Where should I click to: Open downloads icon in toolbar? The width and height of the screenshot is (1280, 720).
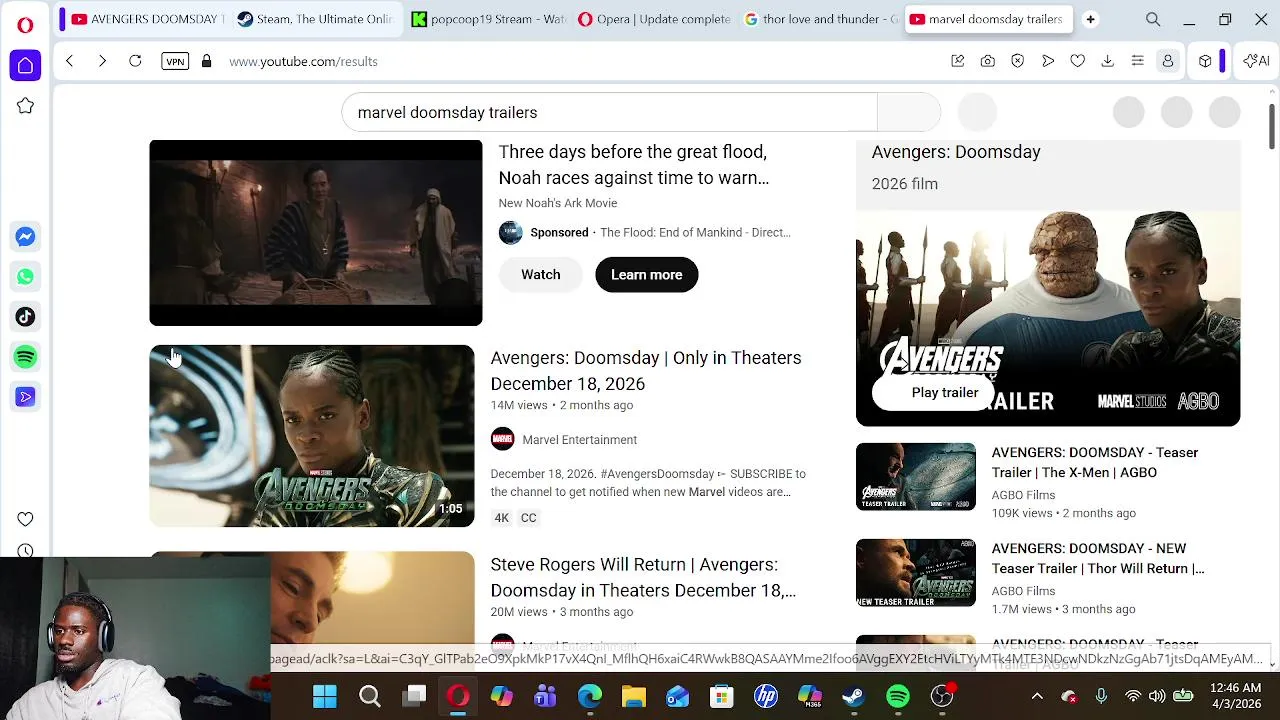(1107, 61)
